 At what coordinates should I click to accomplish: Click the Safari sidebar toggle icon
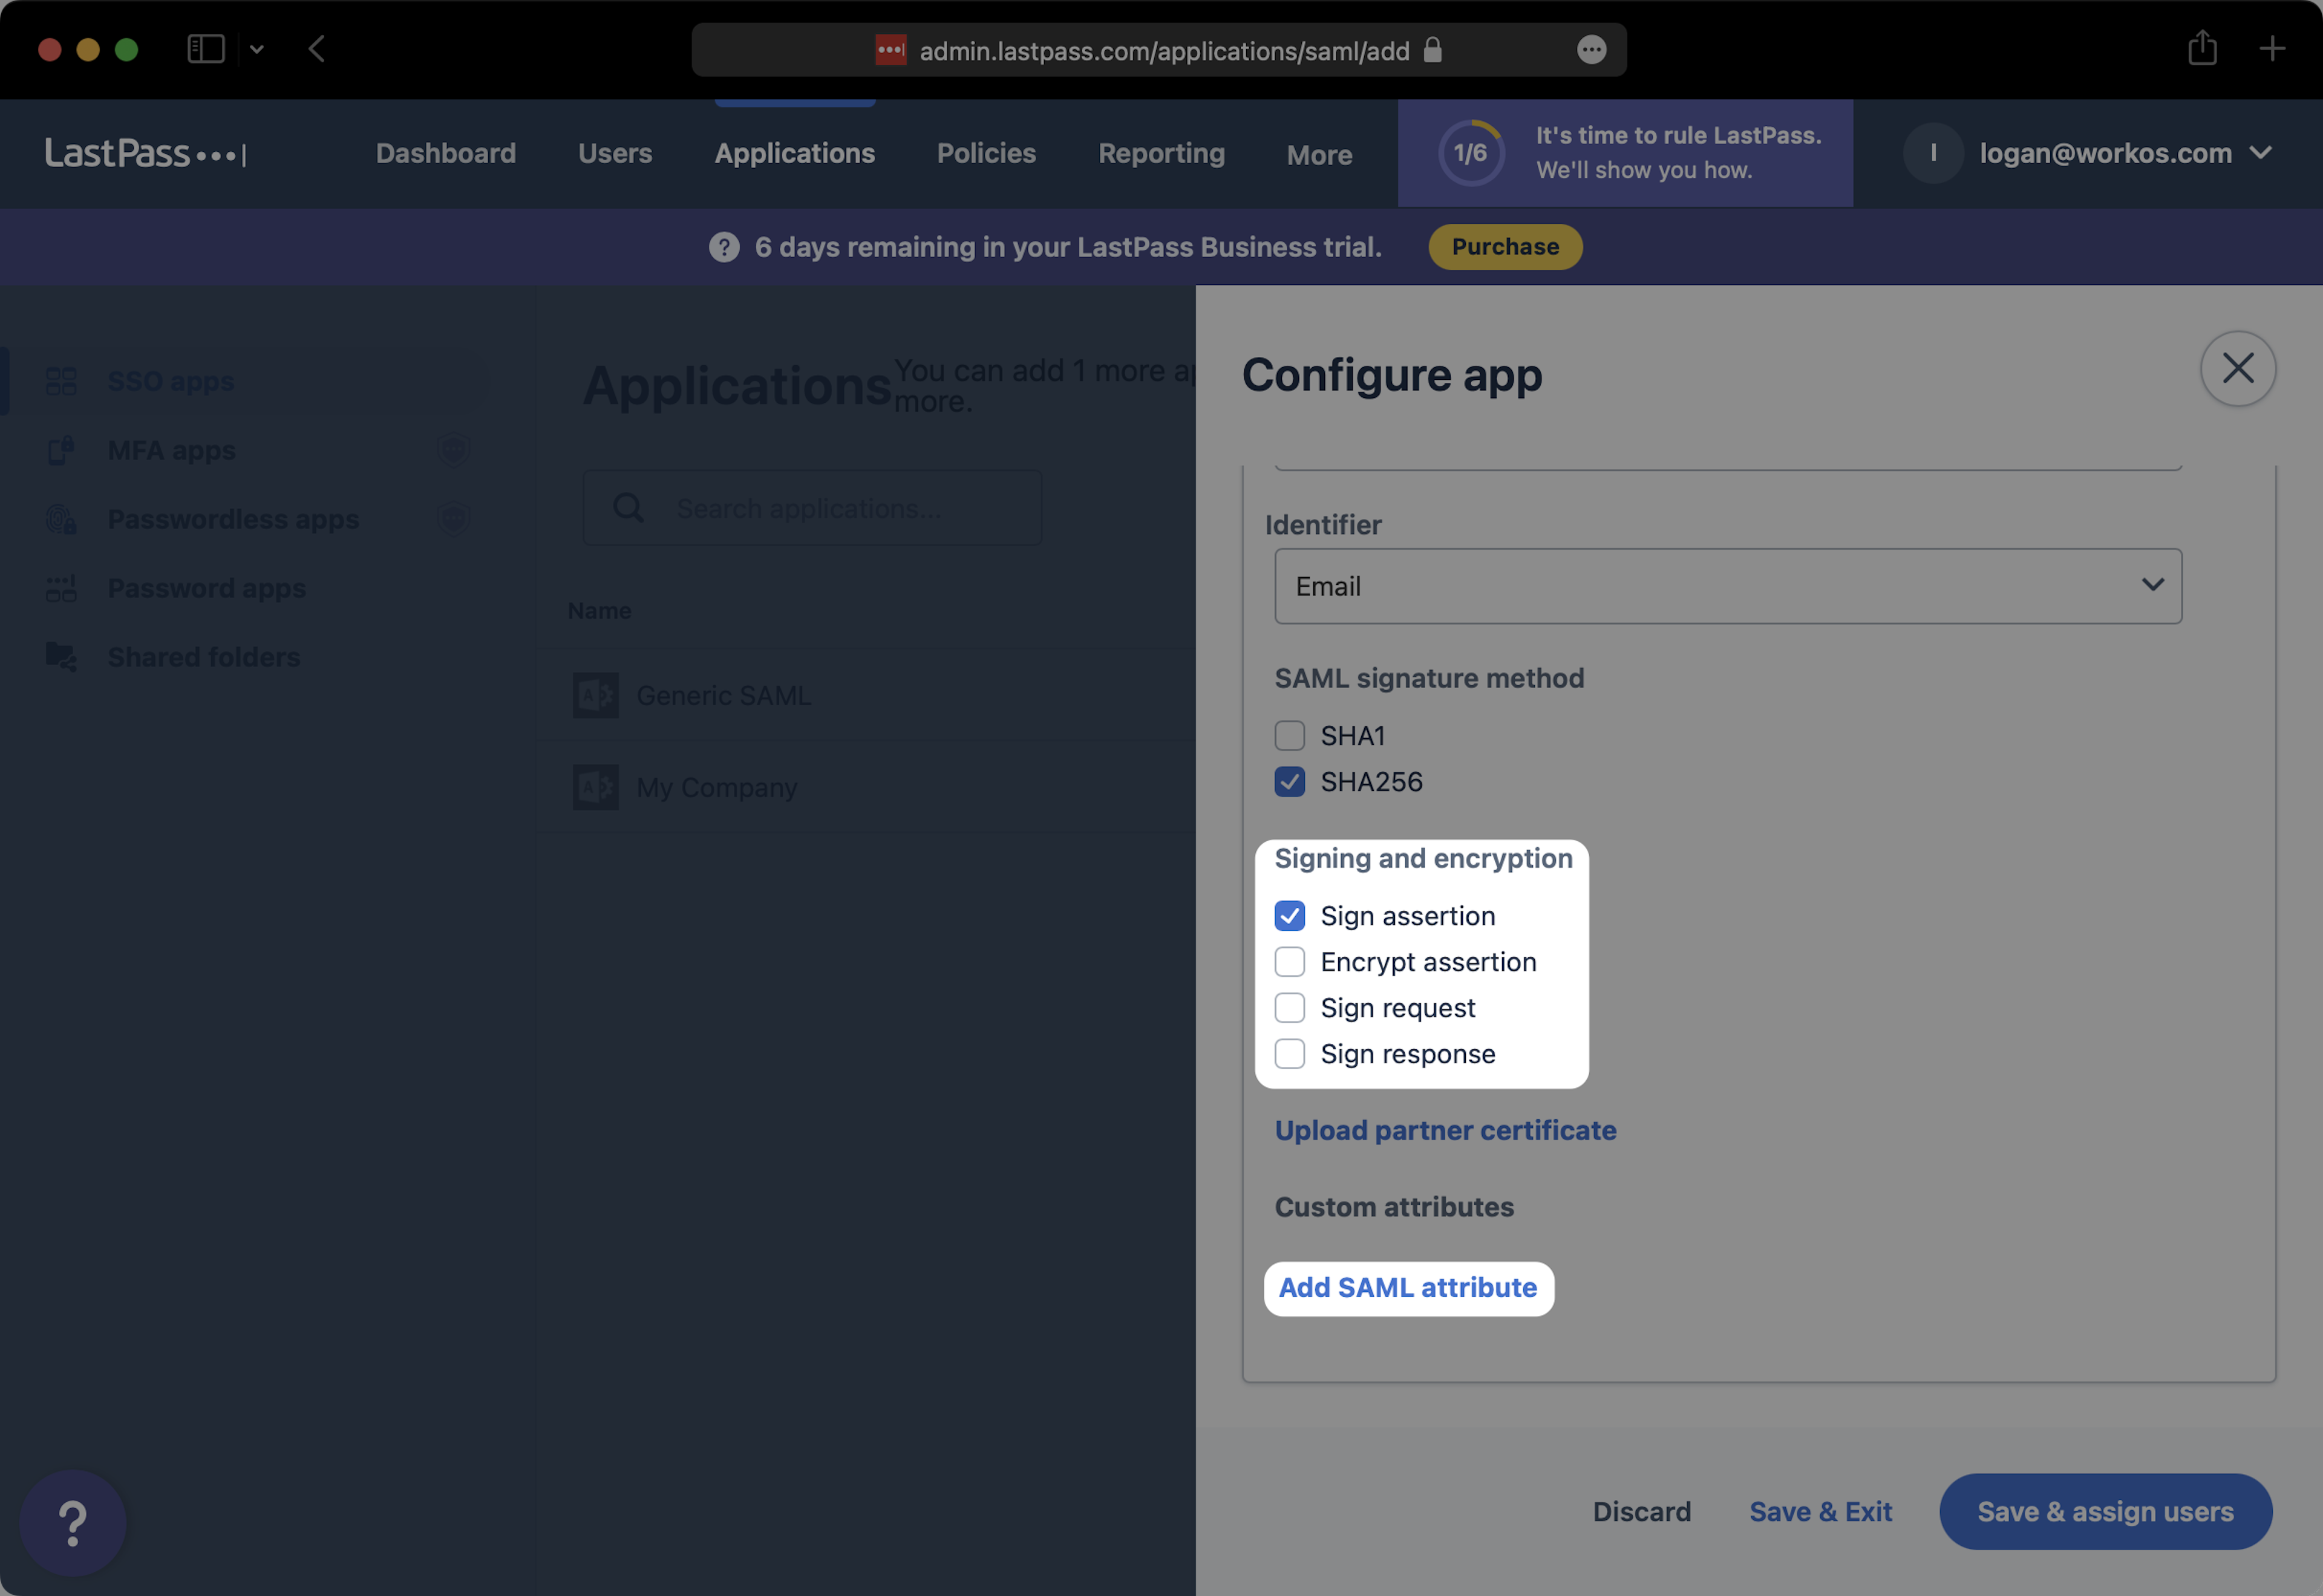click(x=206, y=49)
